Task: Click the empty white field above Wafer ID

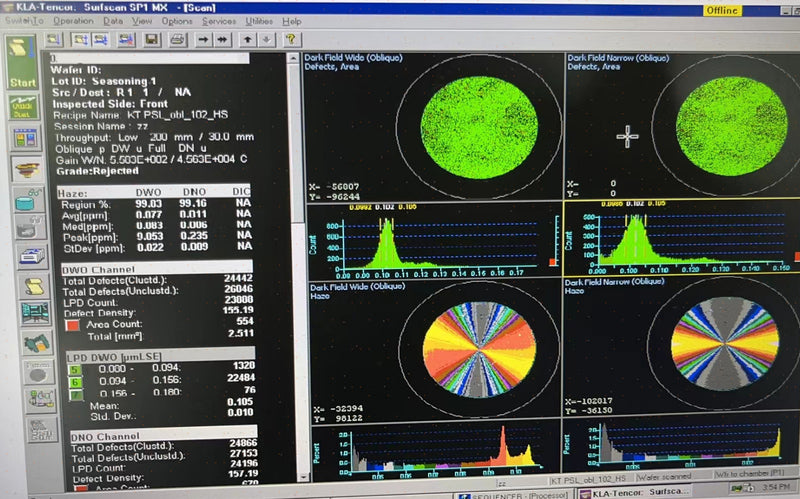Action: 149,58
